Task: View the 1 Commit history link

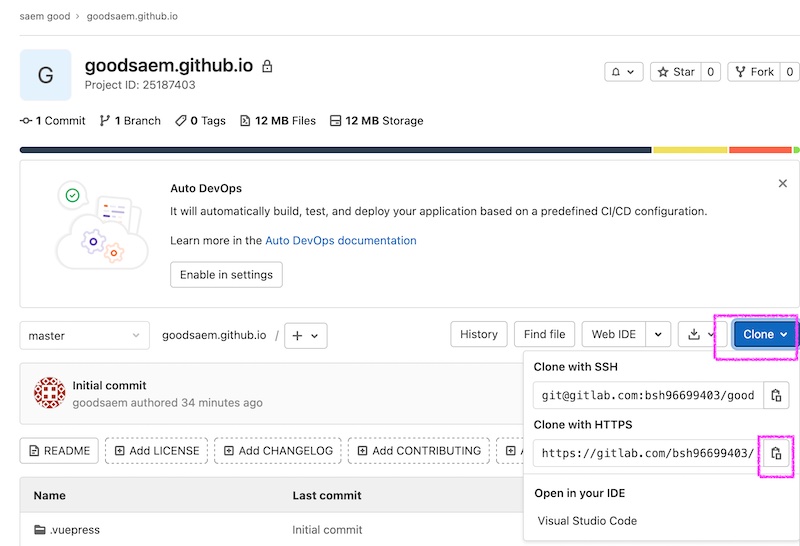Action: coord(53,121)
